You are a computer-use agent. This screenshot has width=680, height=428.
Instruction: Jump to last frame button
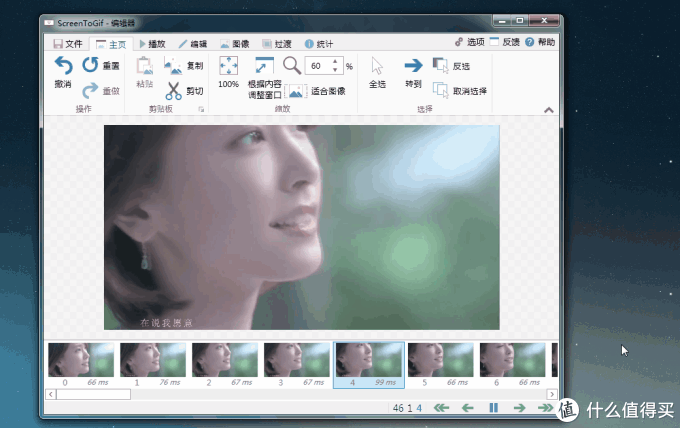[545, 408]
